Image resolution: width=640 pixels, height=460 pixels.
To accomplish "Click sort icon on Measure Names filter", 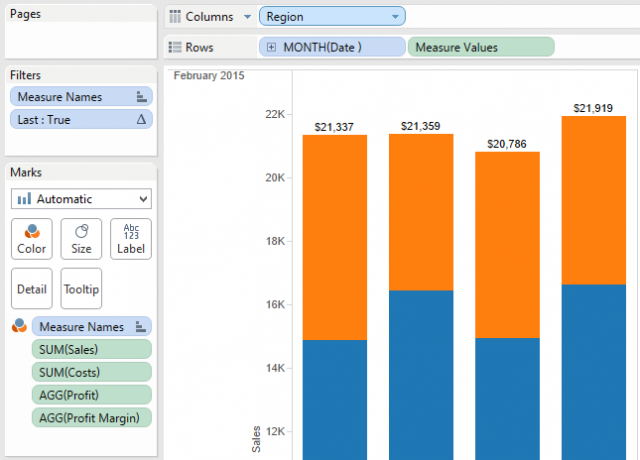I will click(x=141, y=96).
